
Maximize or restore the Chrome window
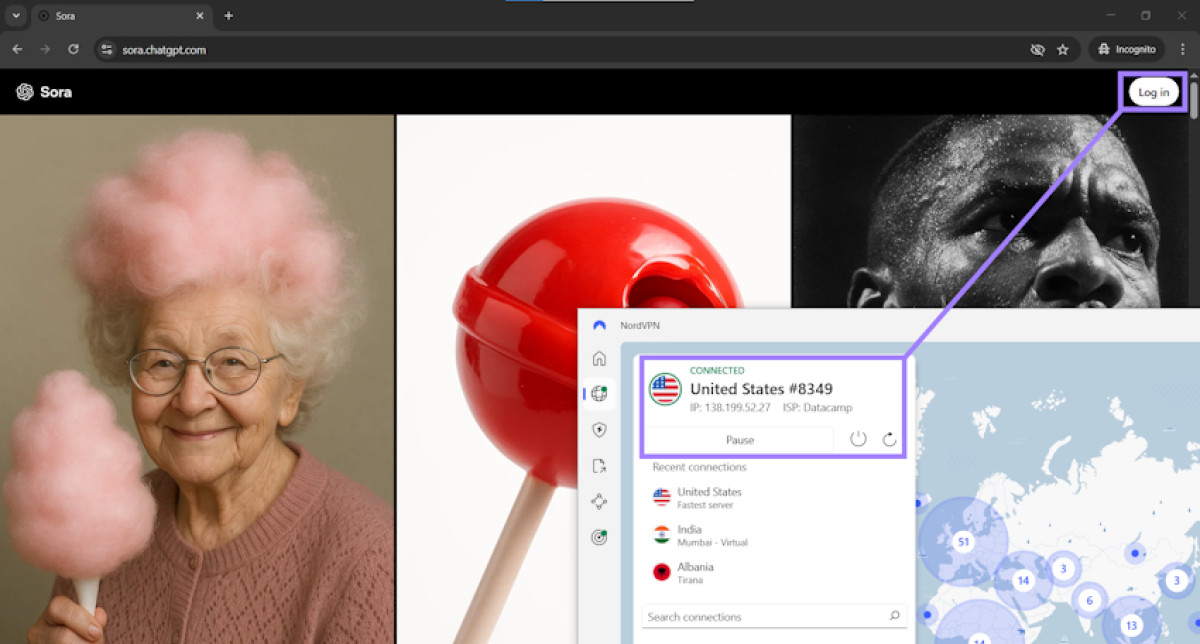tap(1146, 16)
